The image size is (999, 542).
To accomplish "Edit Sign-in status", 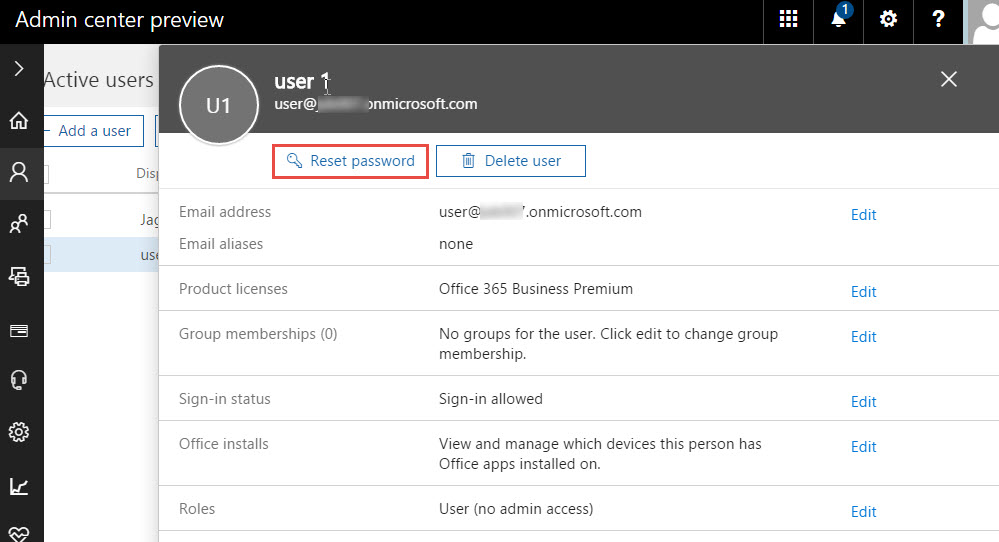I will (863, 402).
